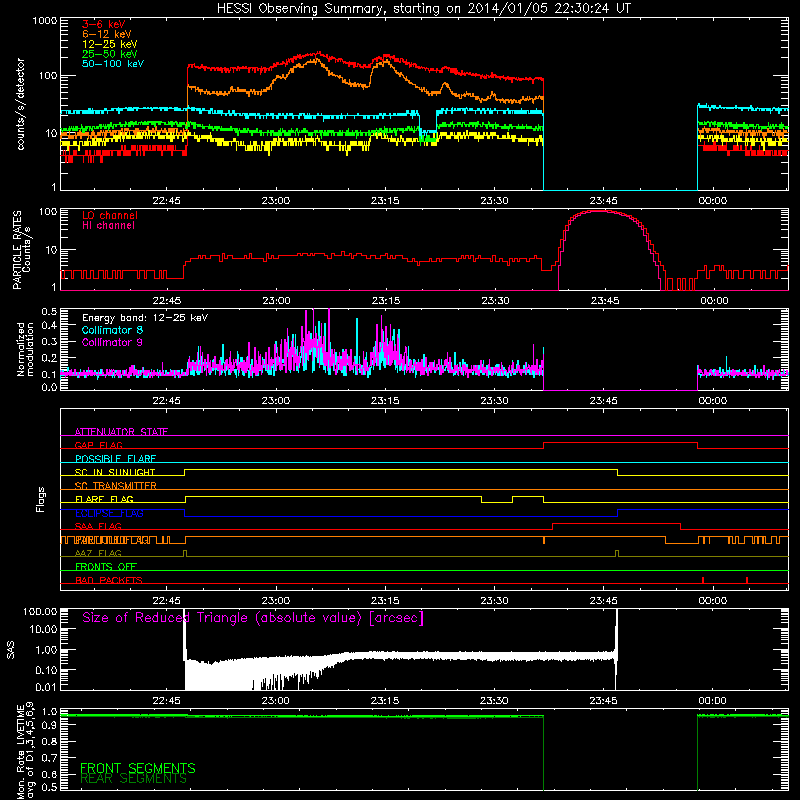Click the 23:15 label under the count-rate panel
Image resolution: width=800 pixels, height=800 pixels.
(x=385, y=201)
